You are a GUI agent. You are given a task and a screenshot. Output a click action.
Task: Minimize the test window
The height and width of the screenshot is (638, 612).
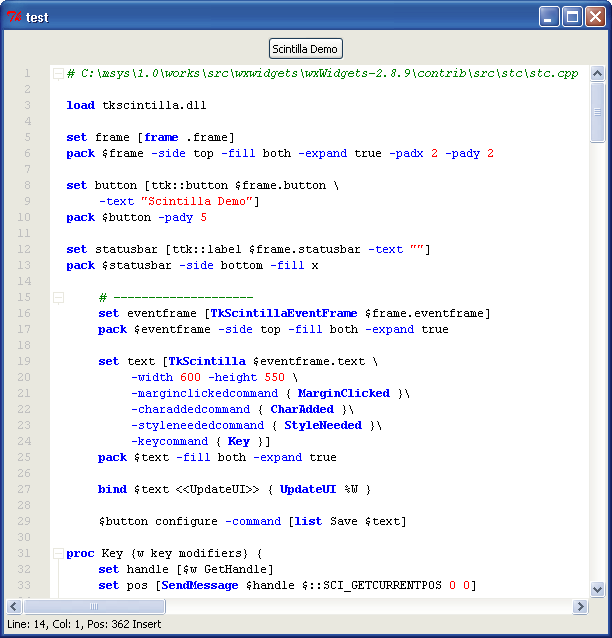pos(549,17)
